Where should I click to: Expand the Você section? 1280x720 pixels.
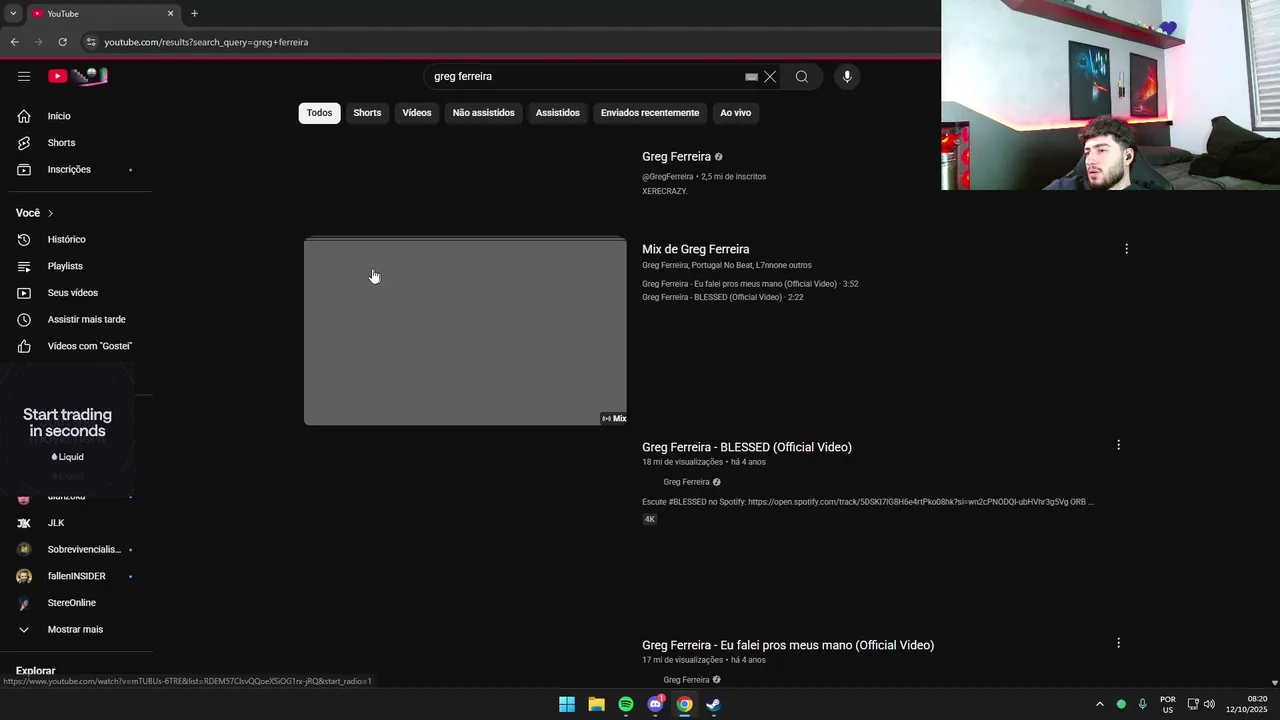coord(35,213)
